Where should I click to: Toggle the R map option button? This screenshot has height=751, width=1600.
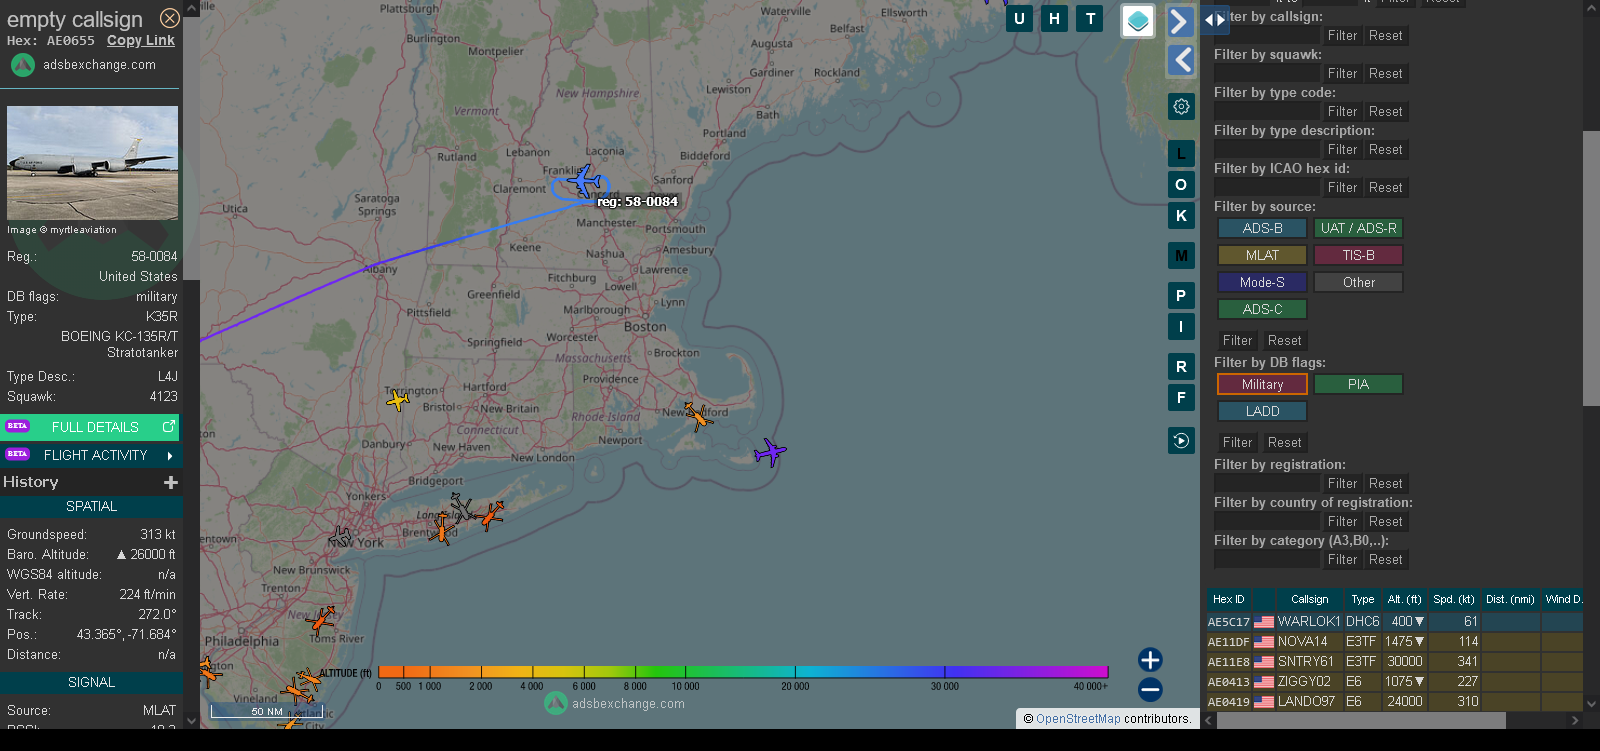point(1181,367)
